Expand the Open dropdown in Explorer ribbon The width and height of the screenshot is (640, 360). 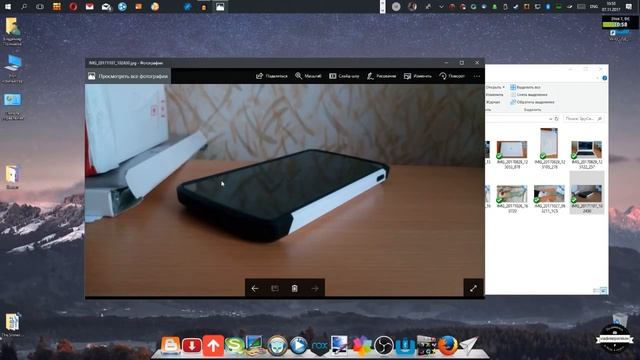point(495,87)
